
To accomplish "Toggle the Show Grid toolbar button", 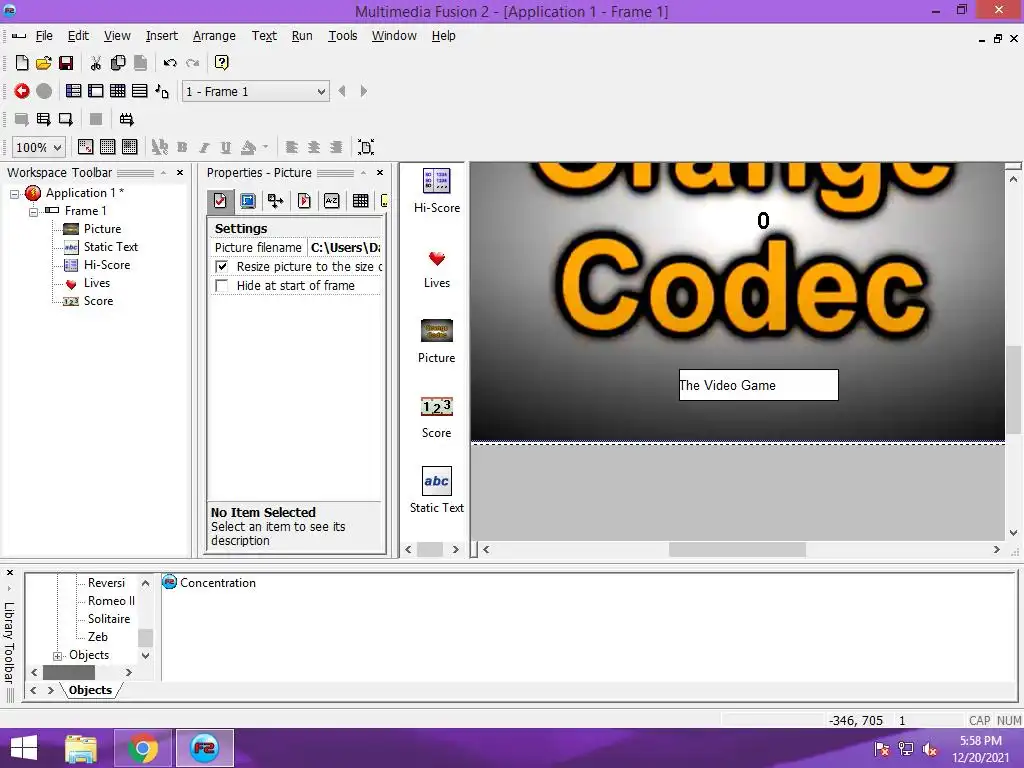I will click(108, 147).
